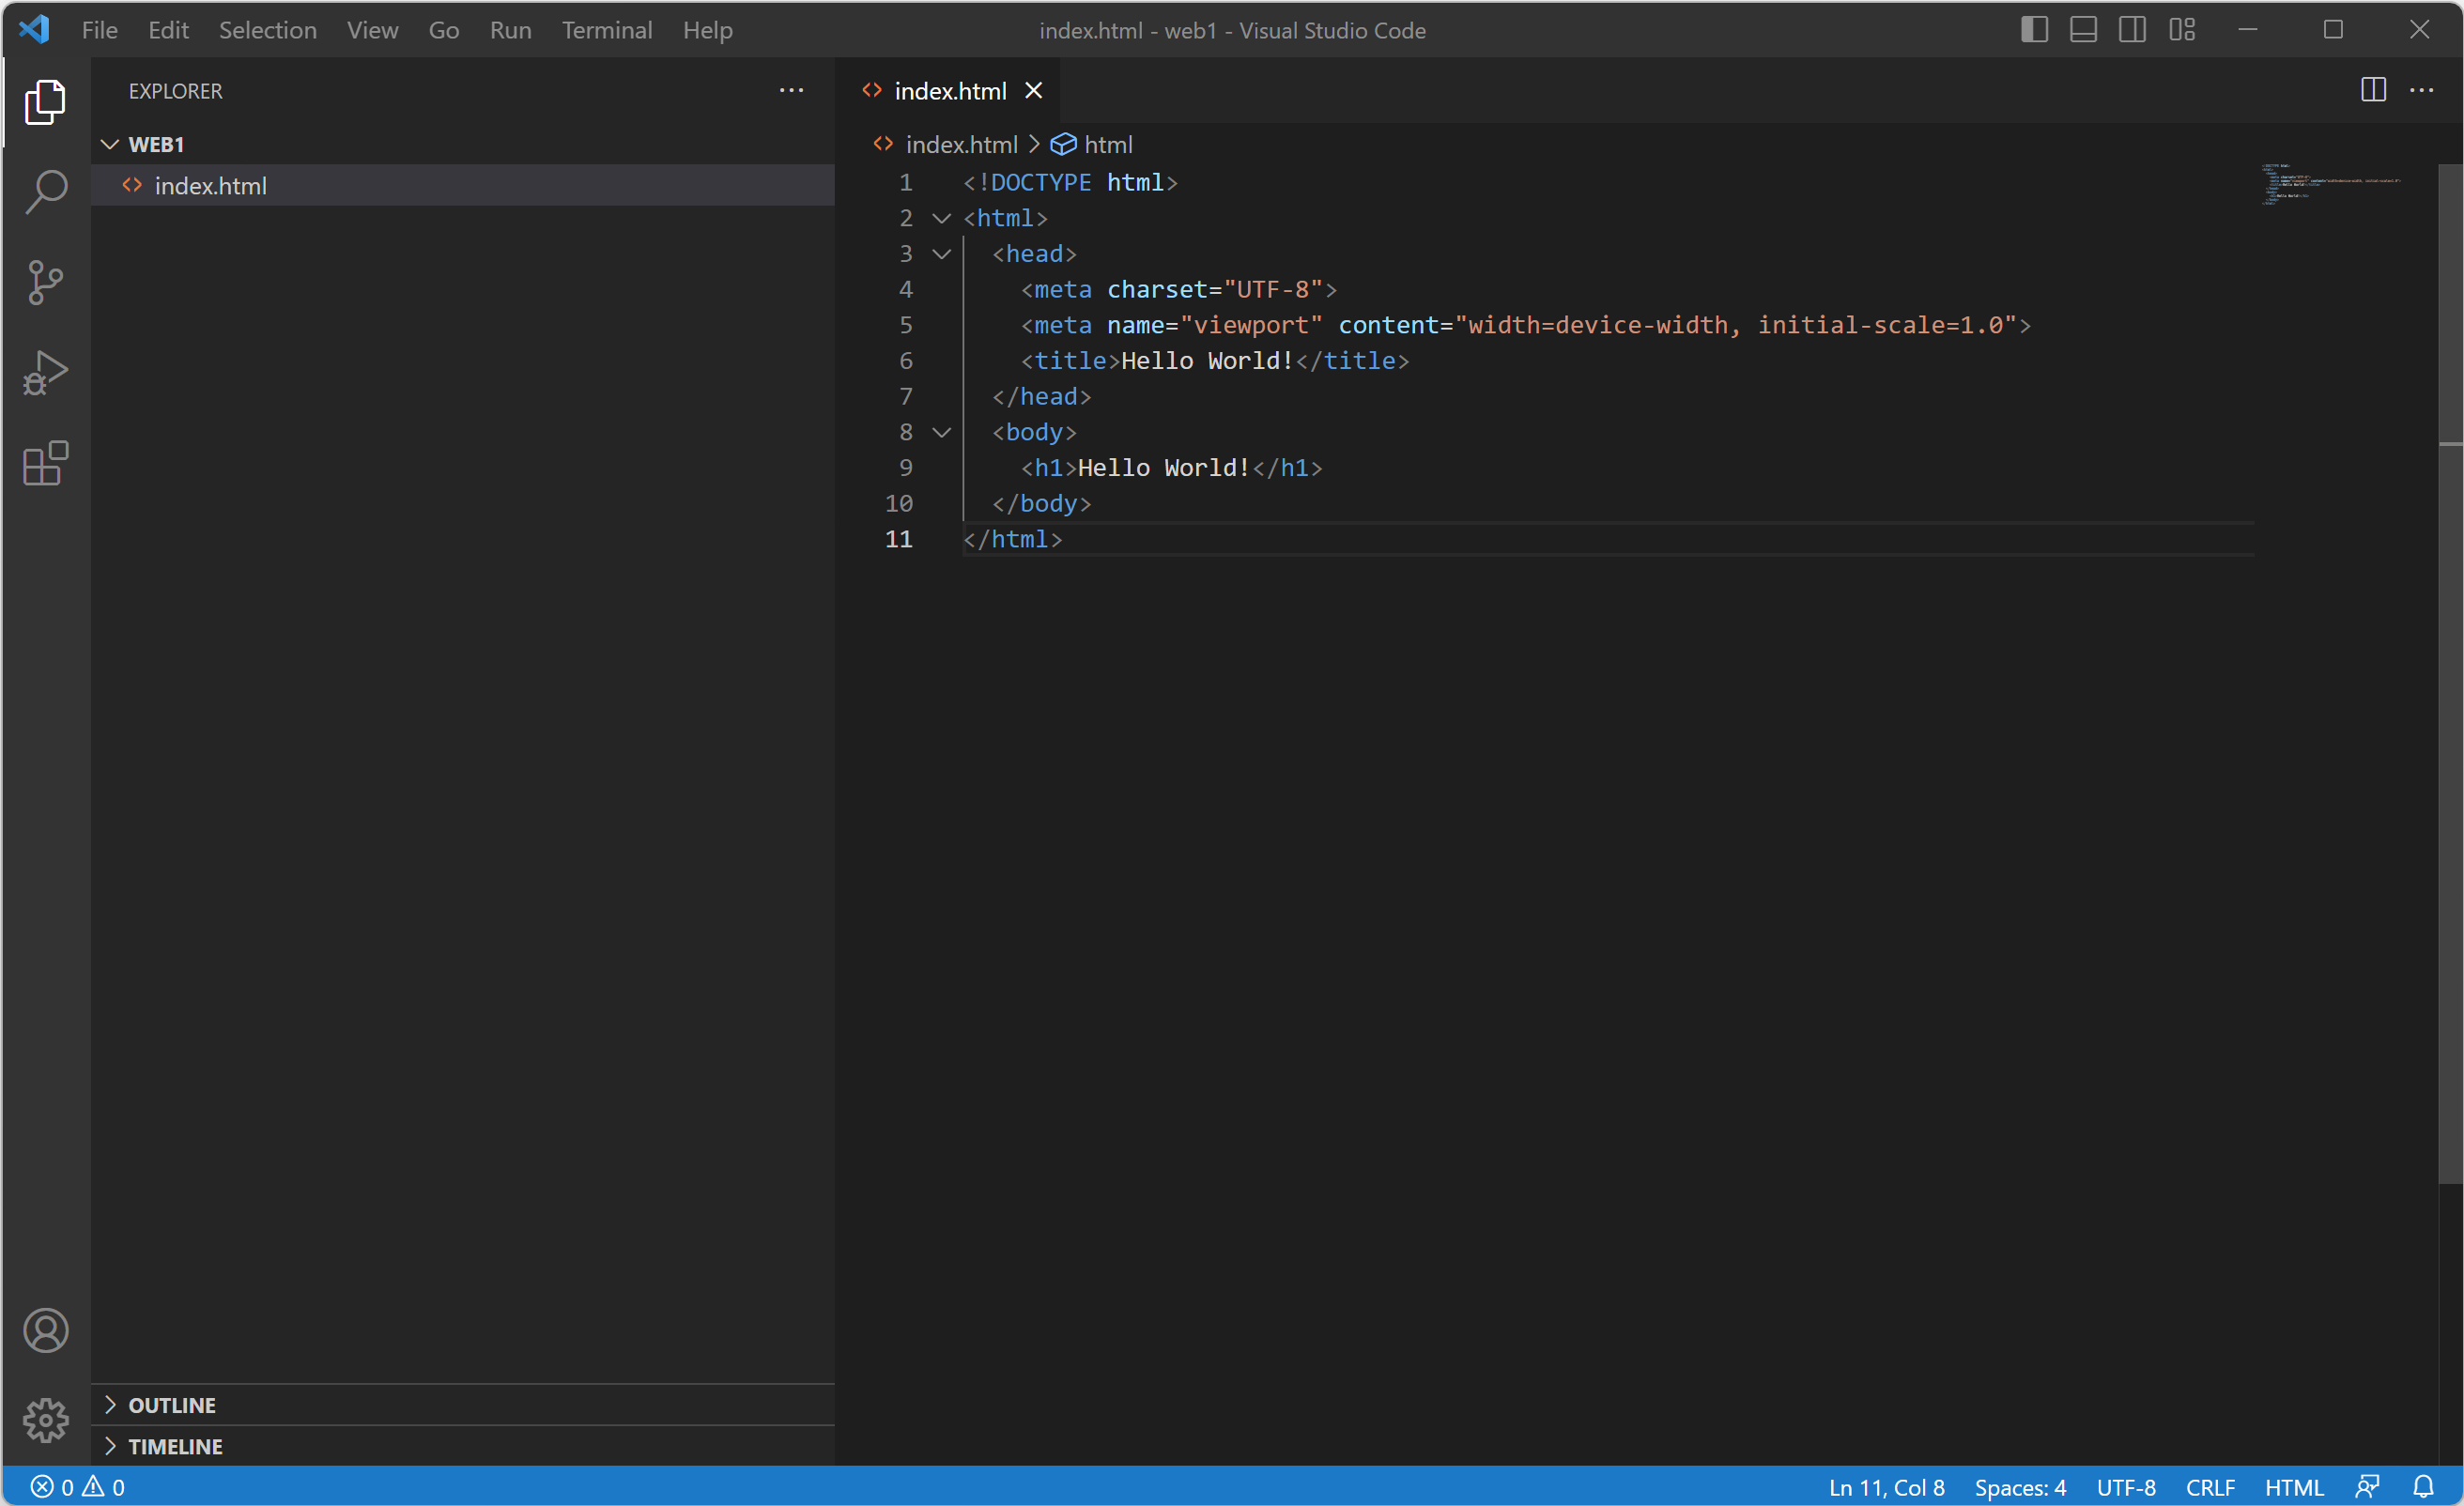Open the Terminal menu
The width and height of the screenshot is (2464, 1506).
point(606,30)
